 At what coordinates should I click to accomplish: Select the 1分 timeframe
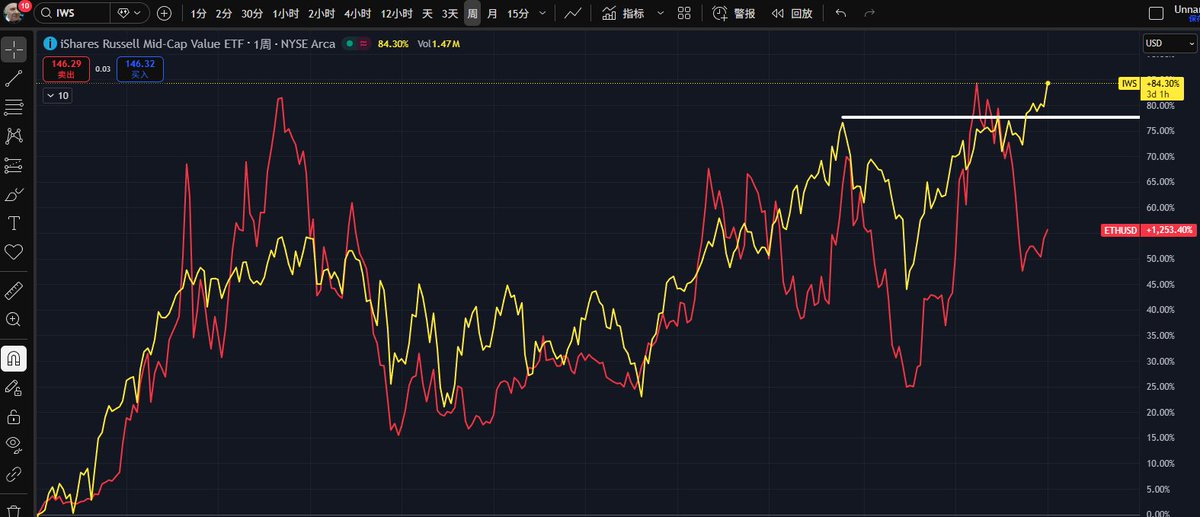point(198,13)
